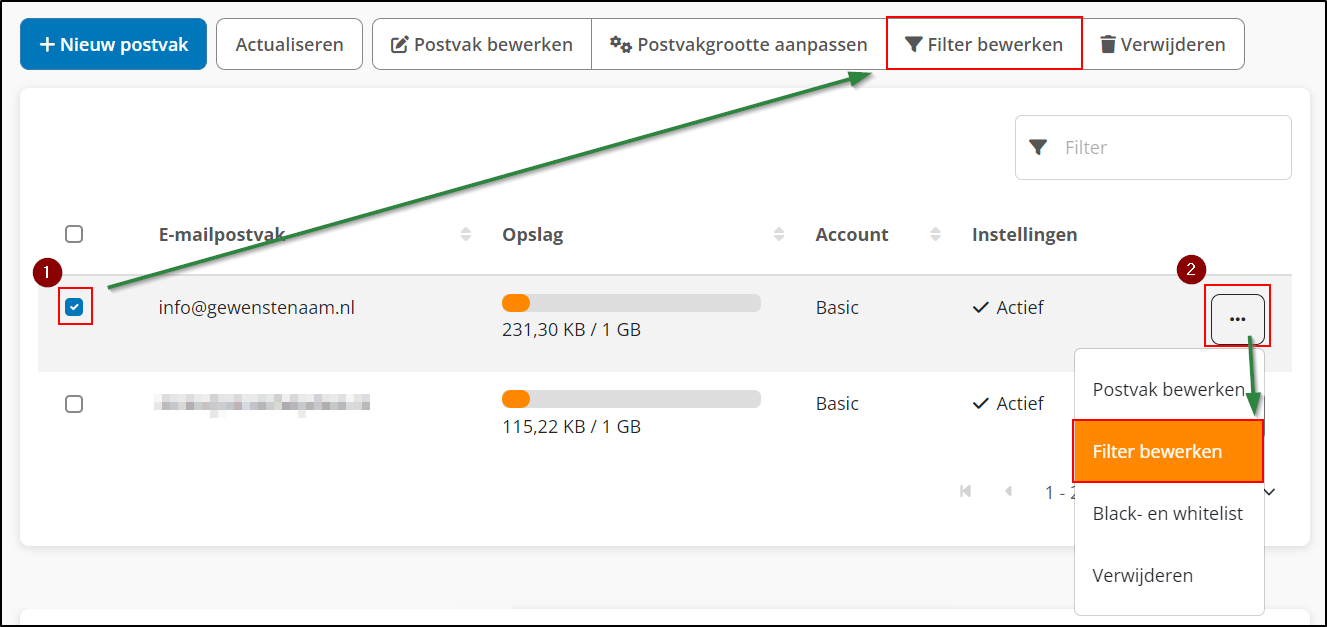Sort by Account column arrows

(x=935, y=234)
